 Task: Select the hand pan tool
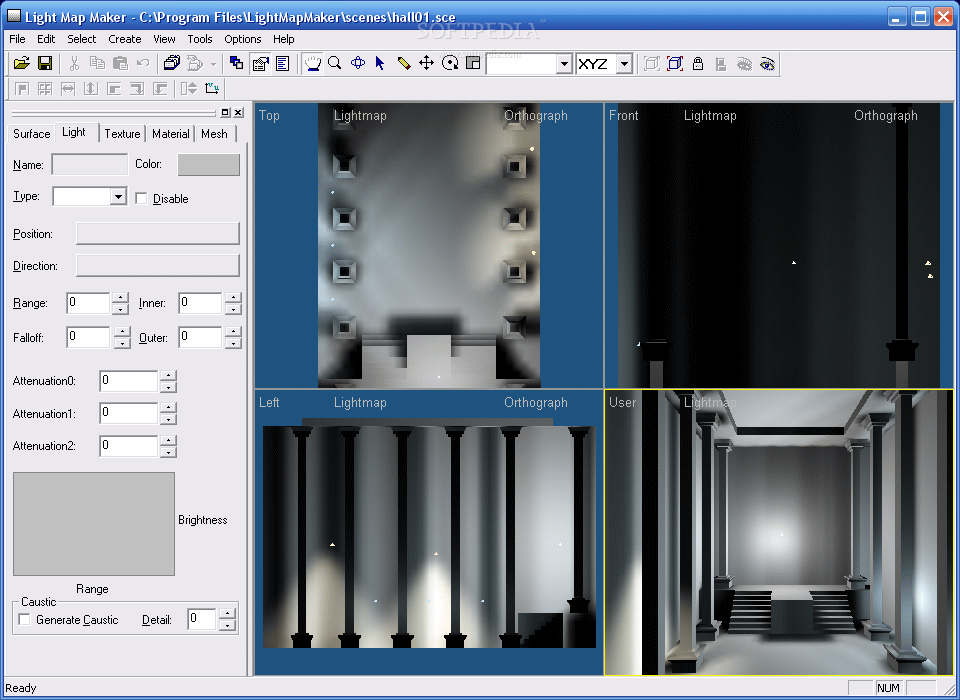pyautogui.click(x=312, y=63)
